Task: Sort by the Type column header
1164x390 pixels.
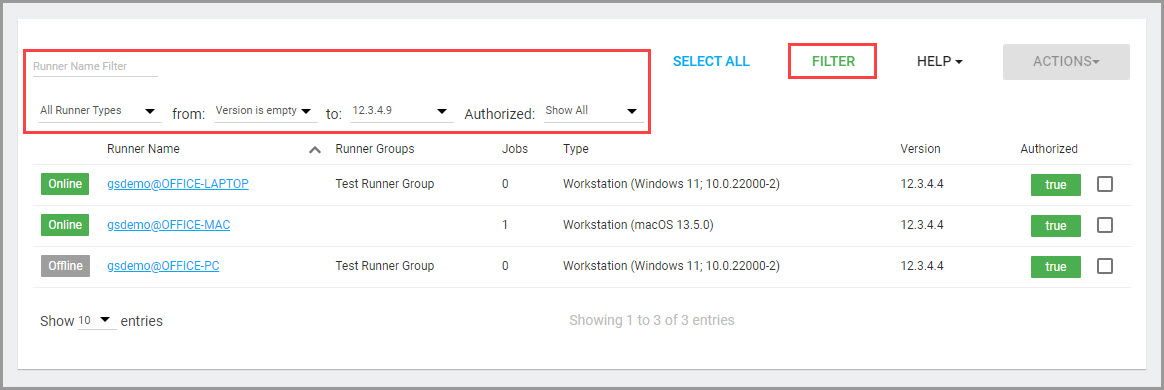Action: (x=576, y=149)
